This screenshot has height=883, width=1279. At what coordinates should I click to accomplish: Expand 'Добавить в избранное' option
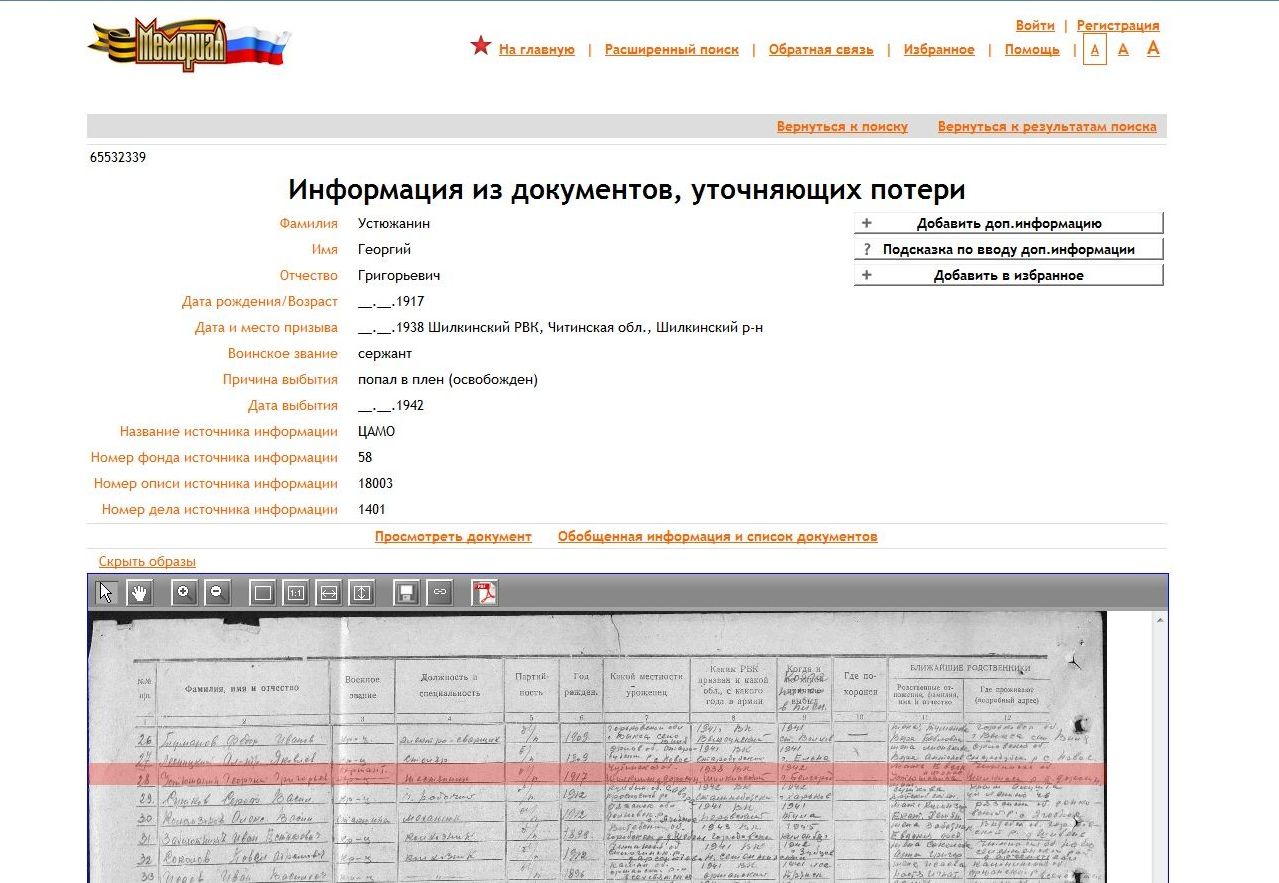pos(1008,276)
